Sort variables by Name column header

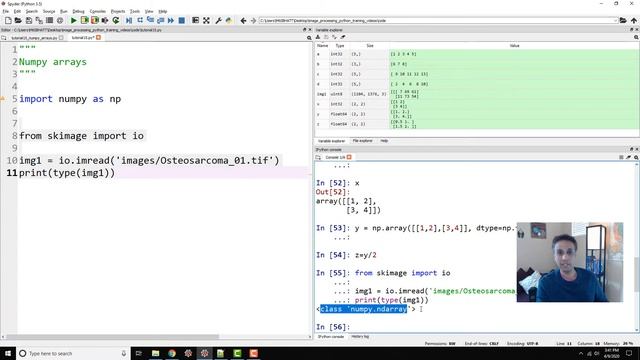(322, 46)
